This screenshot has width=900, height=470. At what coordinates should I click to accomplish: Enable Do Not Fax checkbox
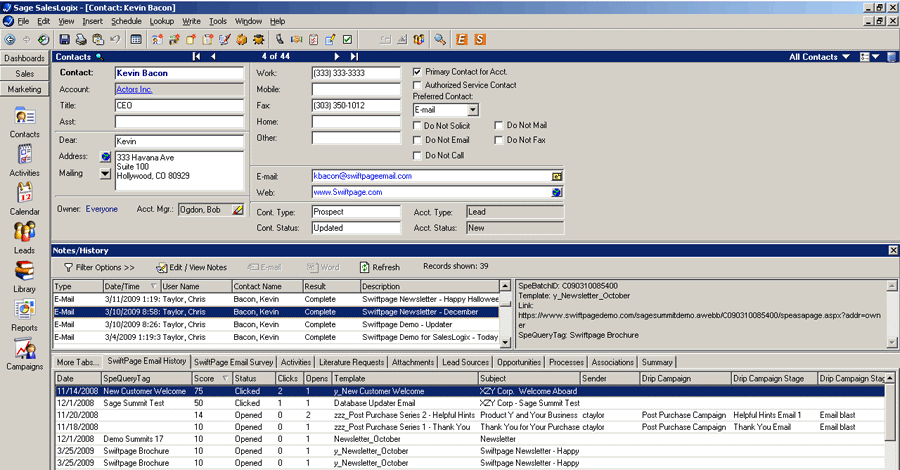(x=499, y=140)
